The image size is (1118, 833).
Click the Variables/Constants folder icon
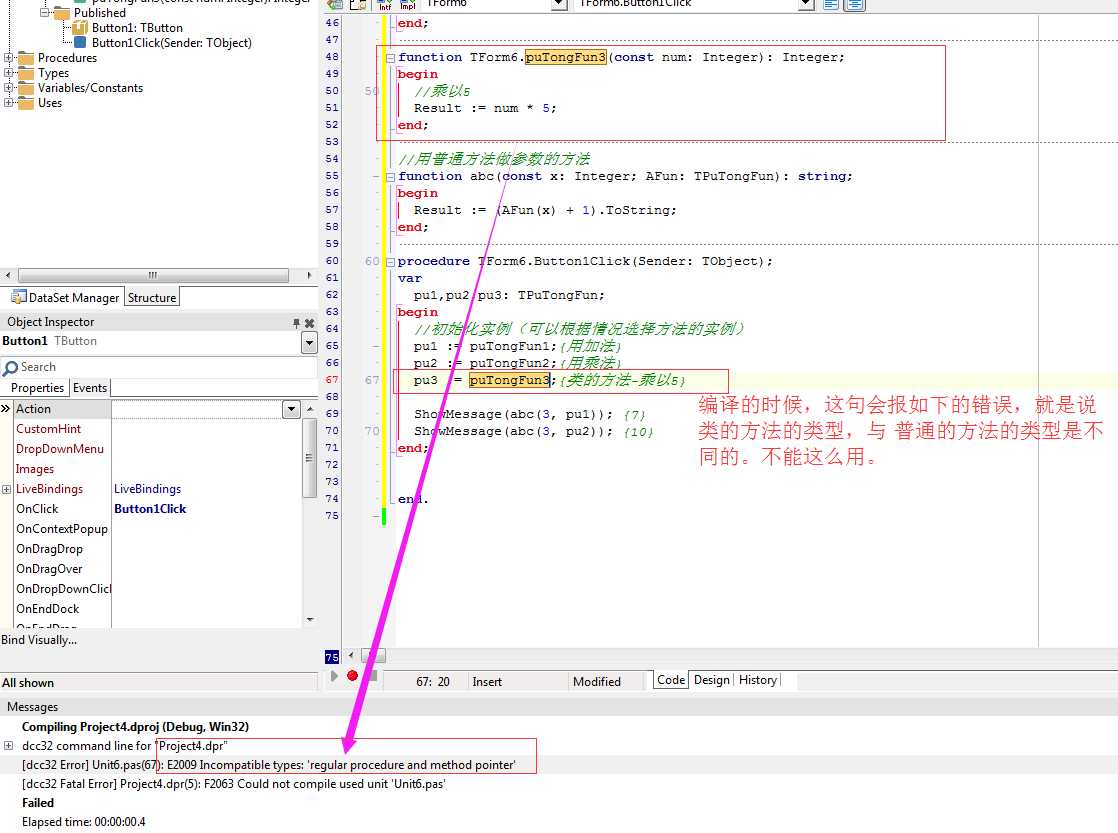(x=26, y=88)
